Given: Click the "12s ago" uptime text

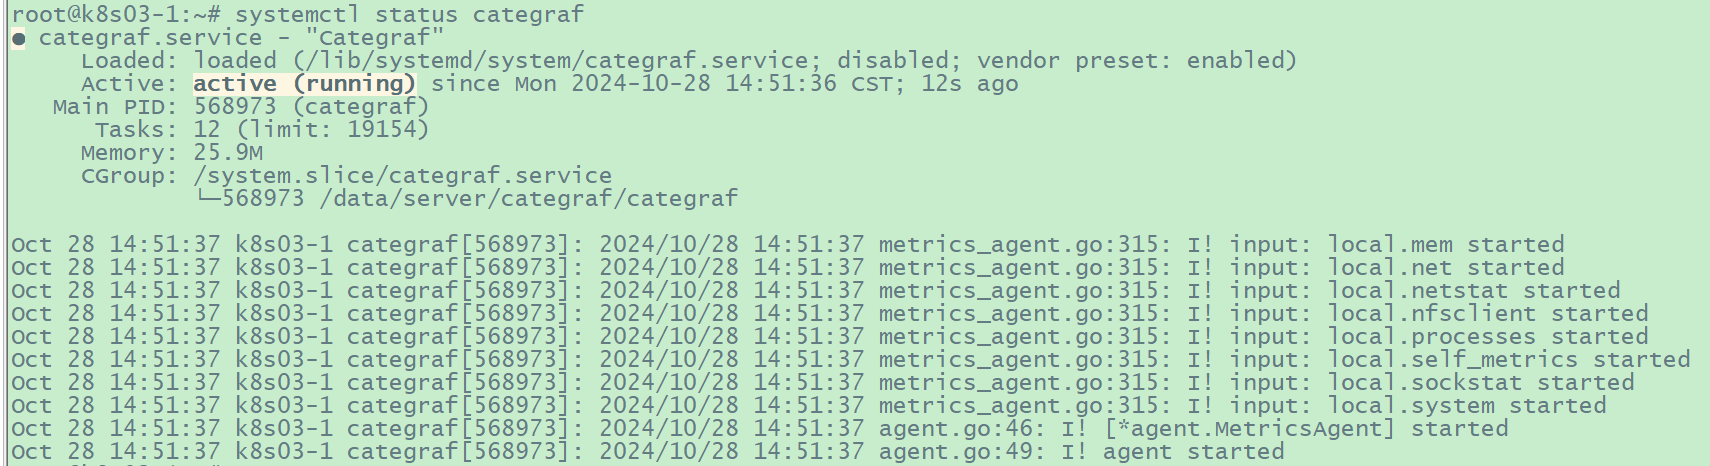Looking at the screenshot, I should [x=969, y=84].
